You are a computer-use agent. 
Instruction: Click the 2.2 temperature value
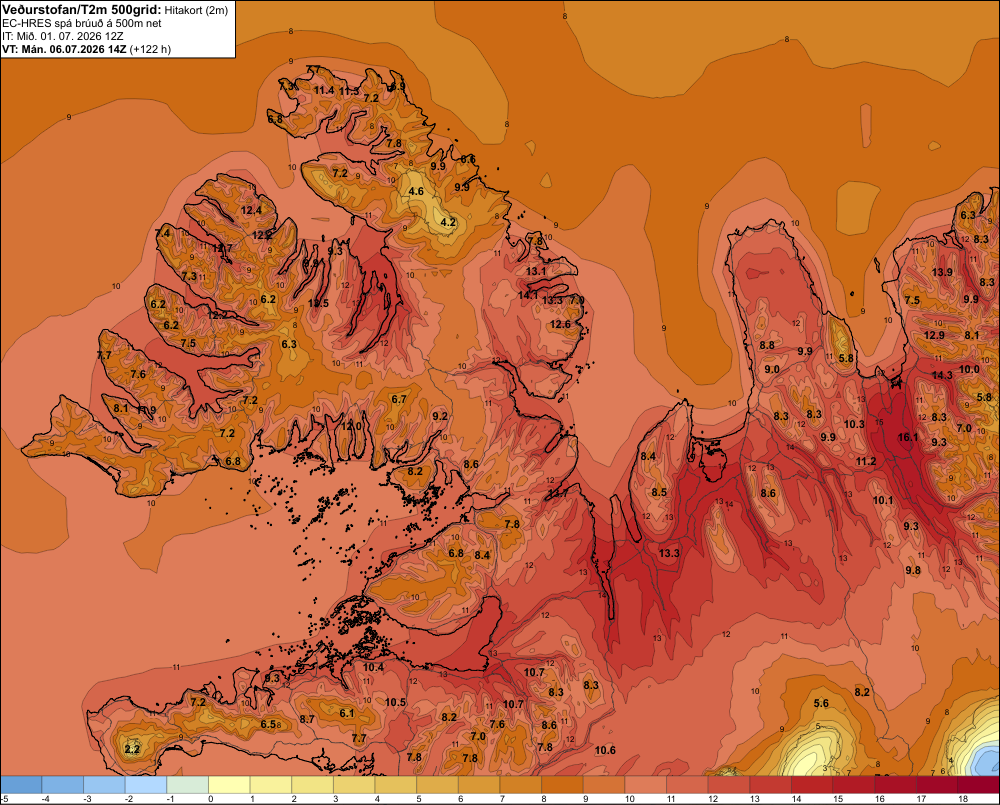132,749
